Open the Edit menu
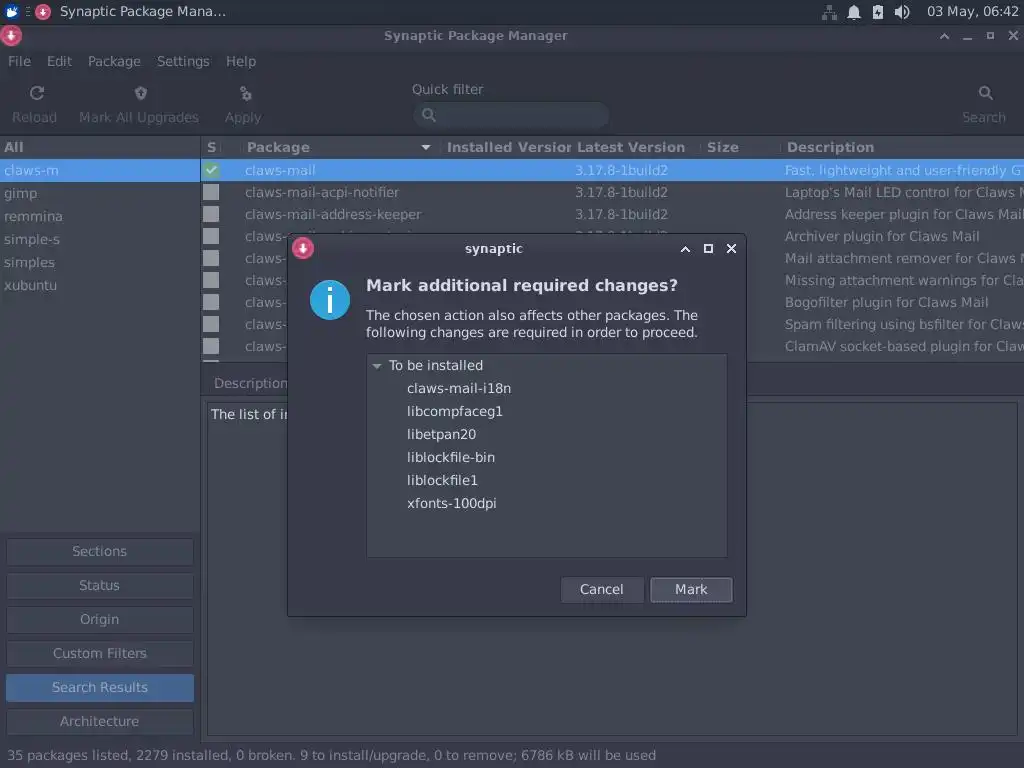This screenshot has width=1024, height=768. (x=59, y=61)
